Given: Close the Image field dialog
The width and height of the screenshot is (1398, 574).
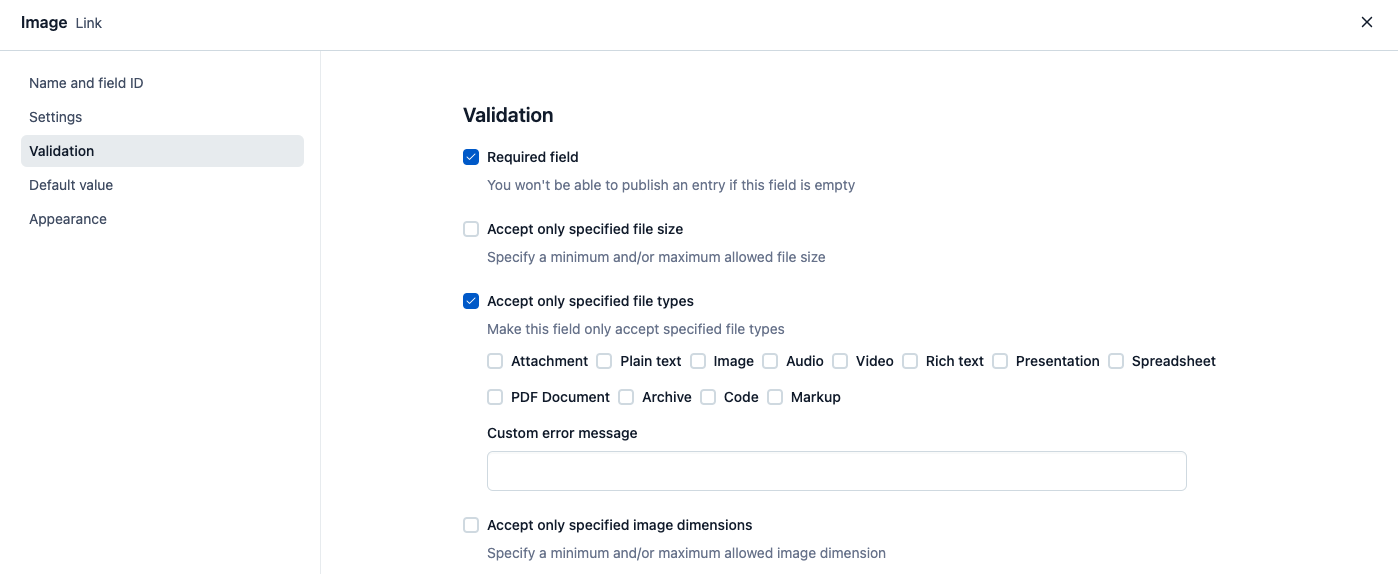Looking at the screenshot, I should click(x=1366, y=22).
